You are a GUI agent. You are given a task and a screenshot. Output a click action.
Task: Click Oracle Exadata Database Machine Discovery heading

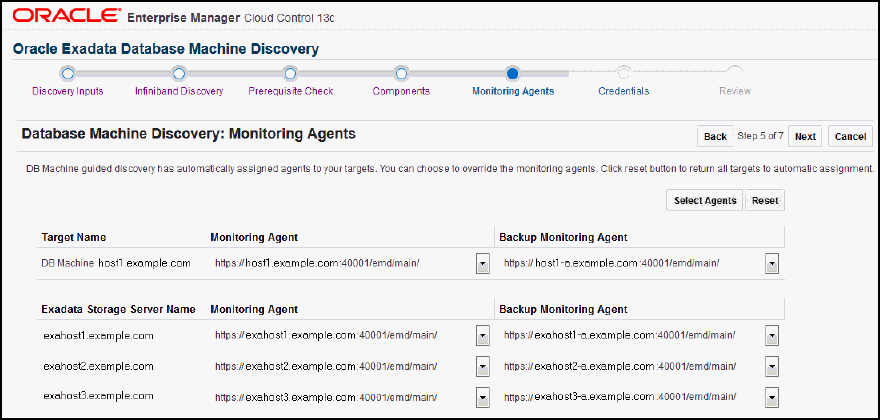[x=166, y=49]
